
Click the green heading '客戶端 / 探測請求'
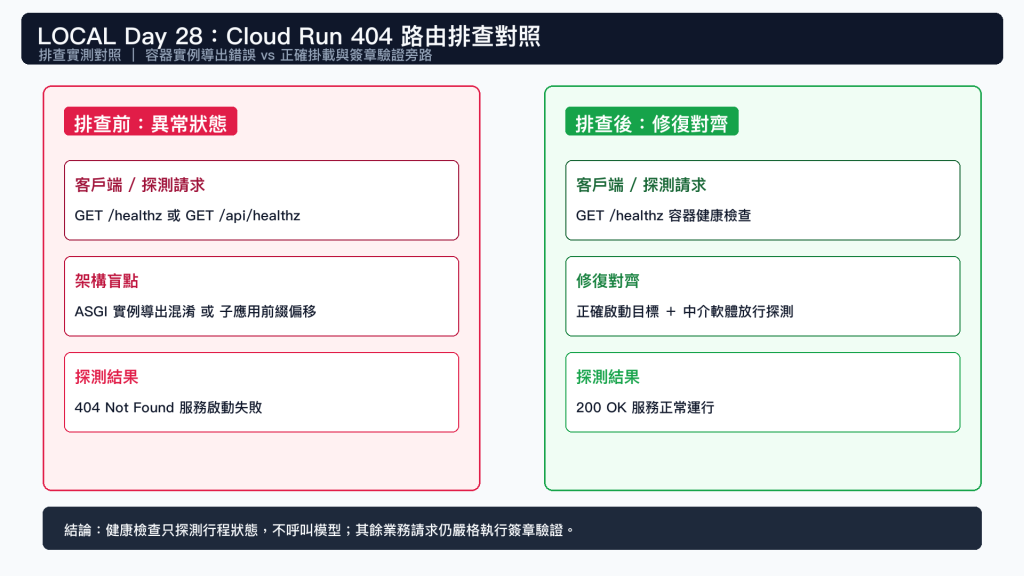[641, 185]
